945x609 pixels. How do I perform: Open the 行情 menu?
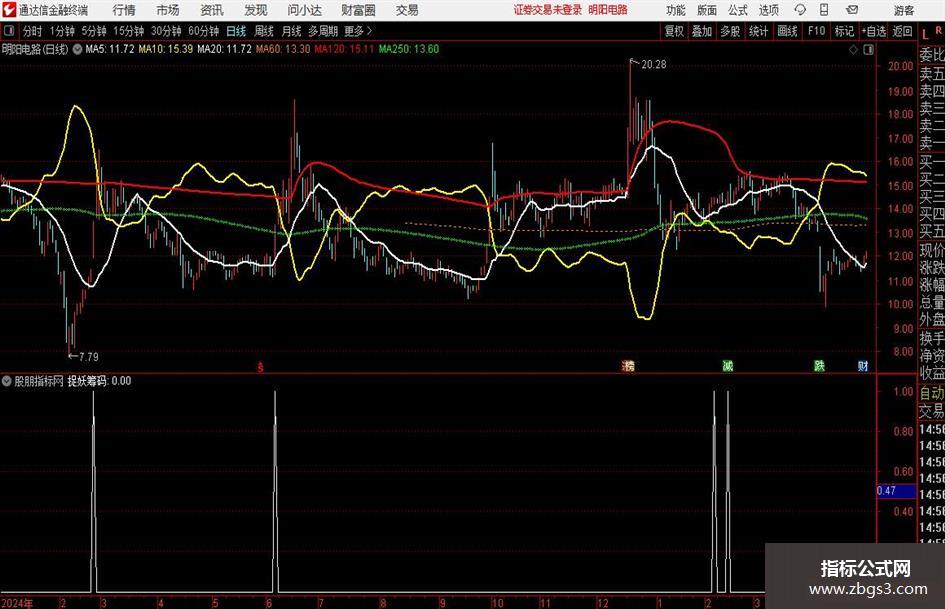(124, 10)
